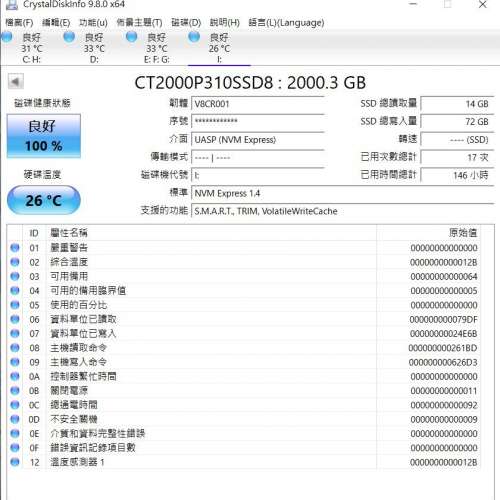Click the disk title CT2000P310SSD8 : 2000.3 GB

(250, 83)
